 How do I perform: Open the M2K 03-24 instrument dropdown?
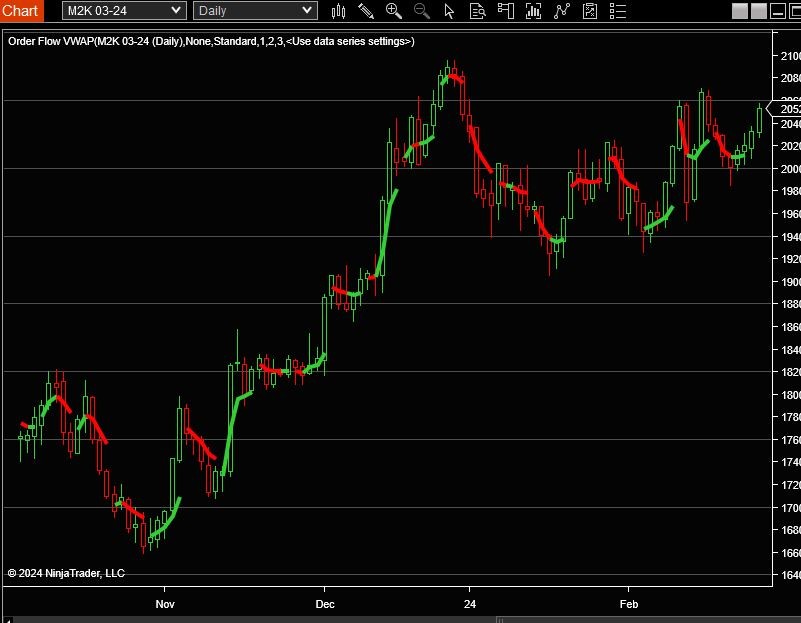[124, 11]
